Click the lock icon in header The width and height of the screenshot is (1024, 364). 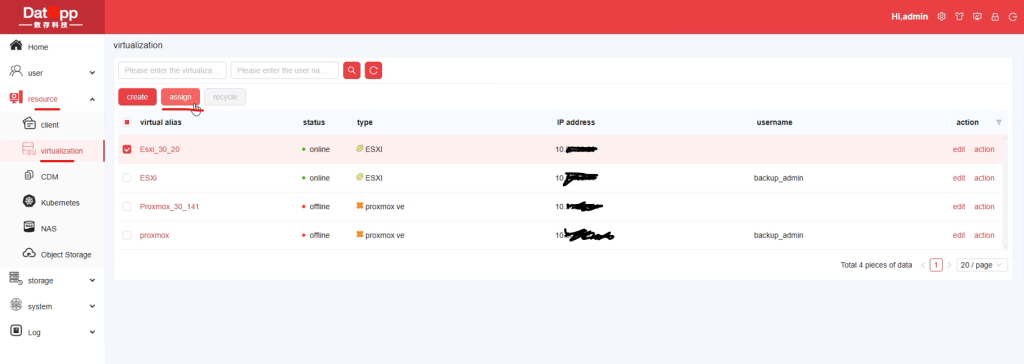point(995,16)
